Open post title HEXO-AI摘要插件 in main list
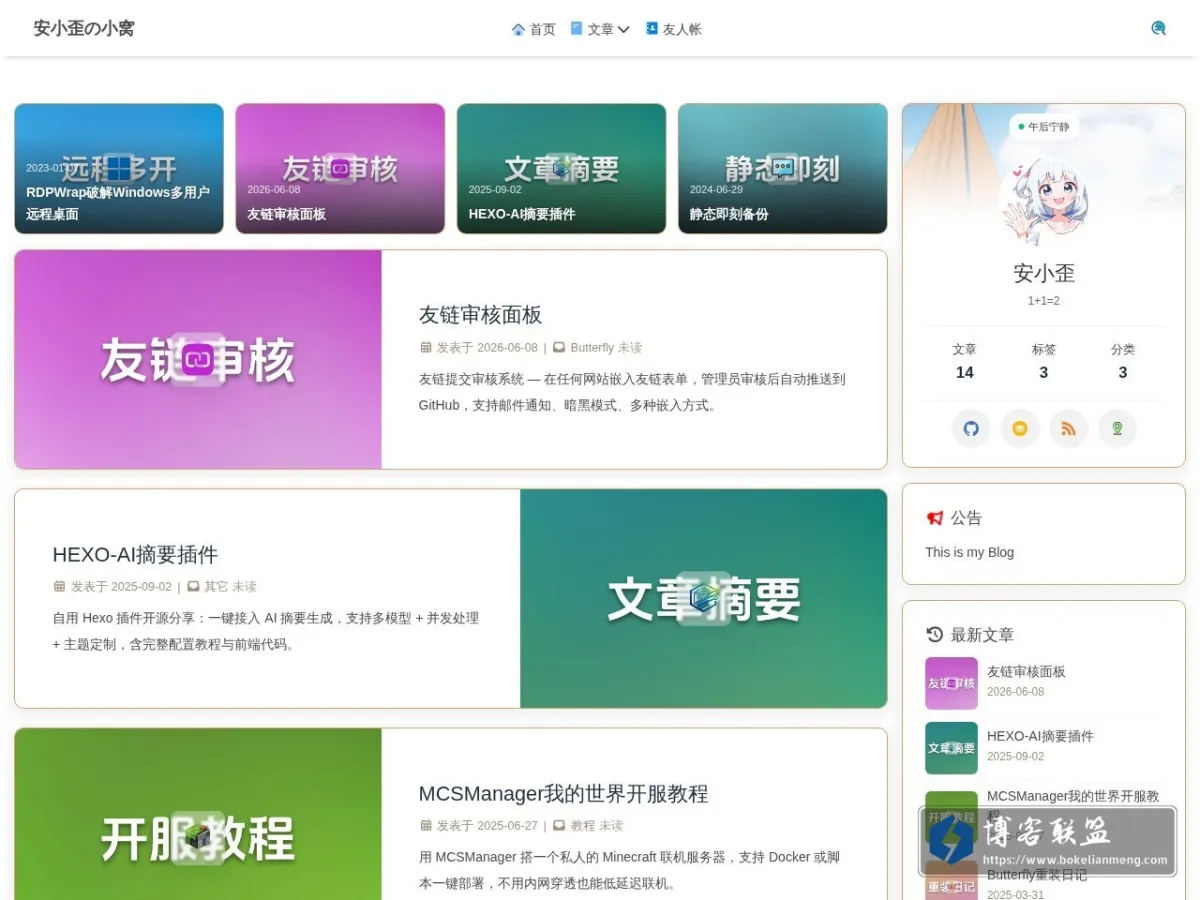 click(x=135, y=555)
